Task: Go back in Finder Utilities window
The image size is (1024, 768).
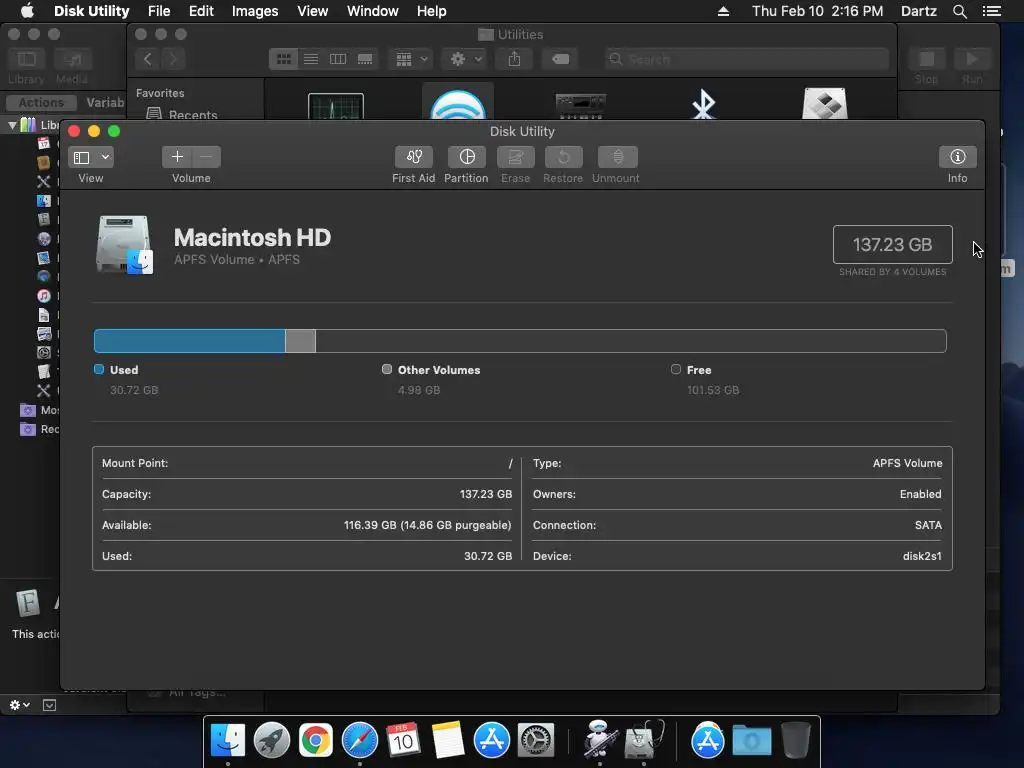Action: (148, 59)
